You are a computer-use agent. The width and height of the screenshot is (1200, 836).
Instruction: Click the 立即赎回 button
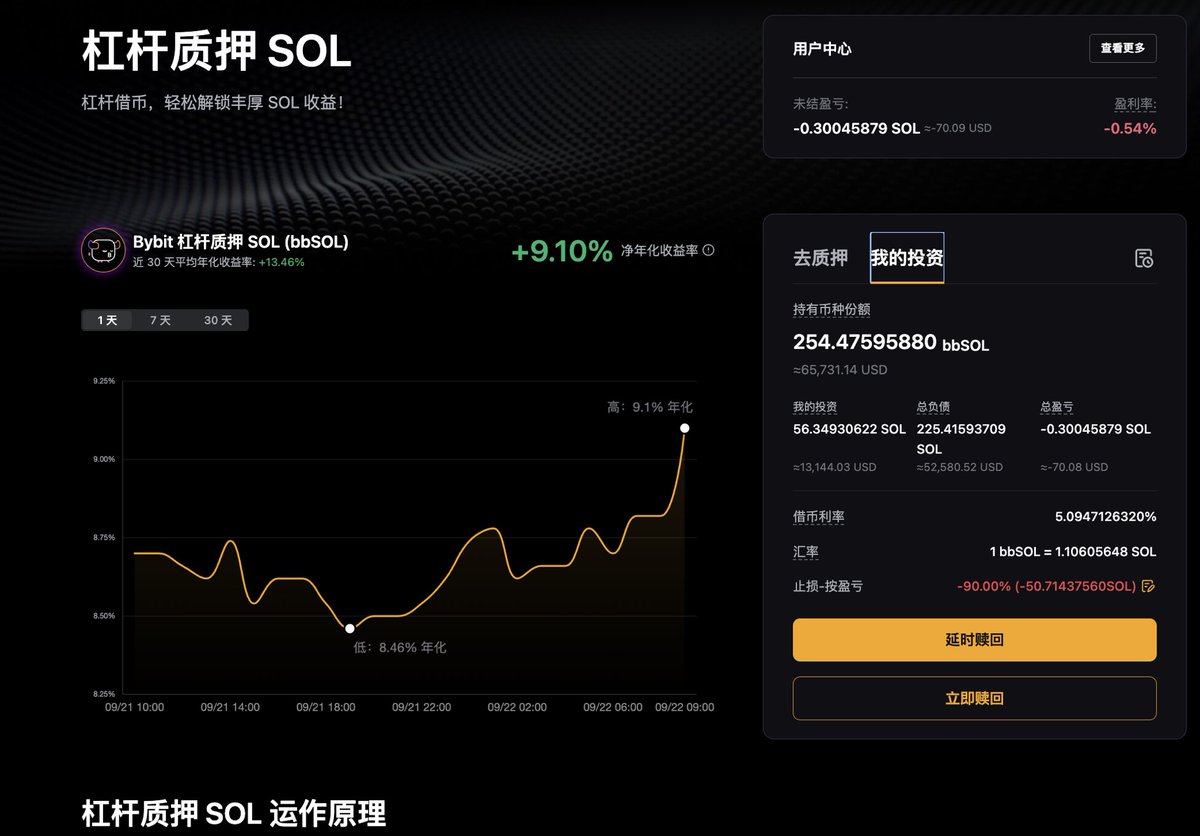tap(975, 699)
